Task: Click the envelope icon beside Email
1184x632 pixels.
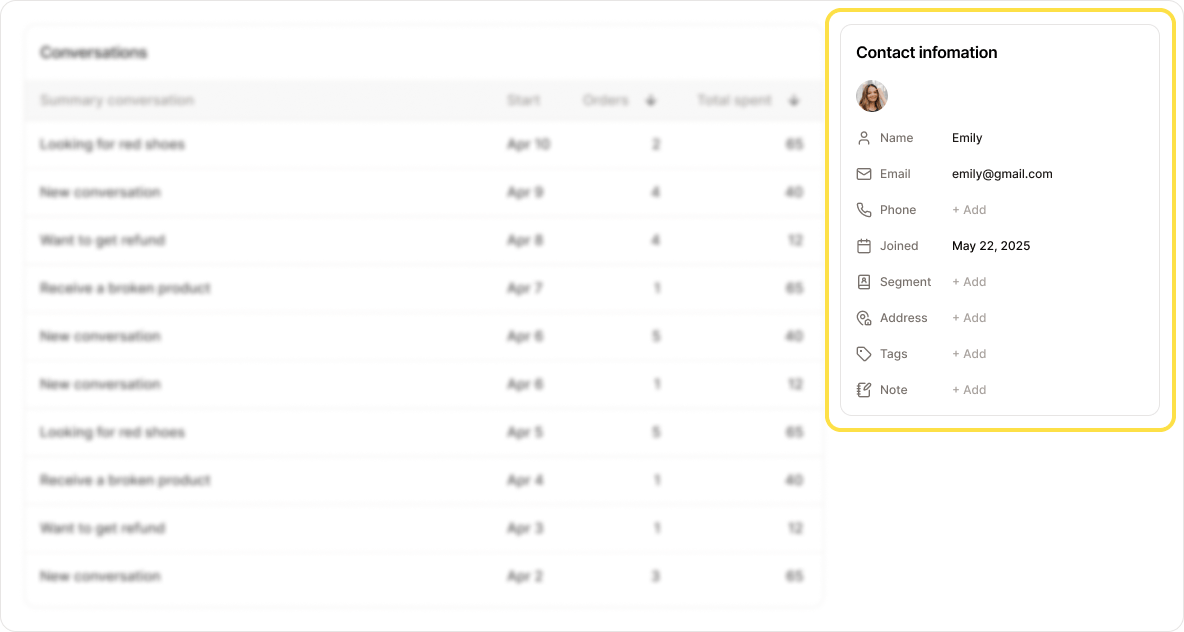Action: click(x=864, y=174)
